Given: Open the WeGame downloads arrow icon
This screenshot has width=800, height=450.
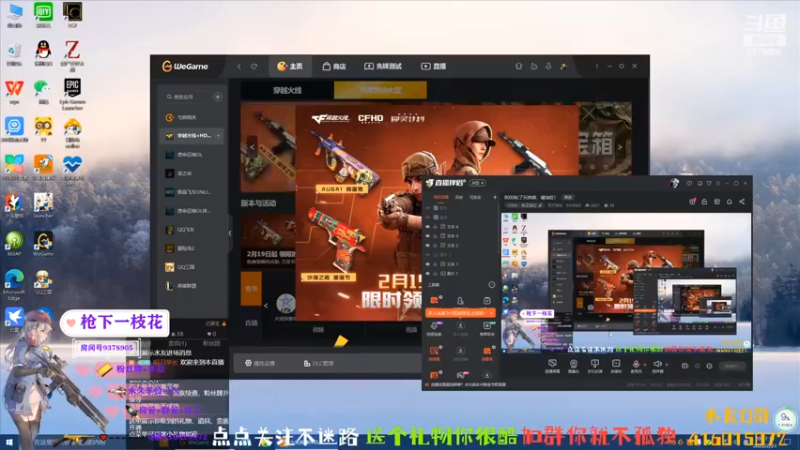Looking at the screenshot, I should click(x=548, y=66).
